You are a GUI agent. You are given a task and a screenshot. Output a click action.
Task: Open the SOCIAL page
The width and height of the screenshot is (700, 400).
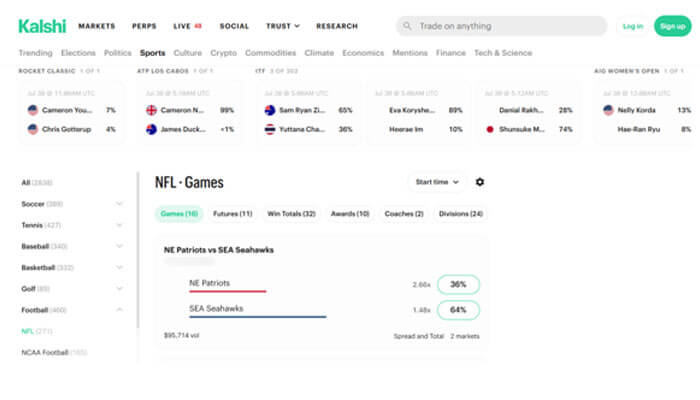(x=234, y=26)
